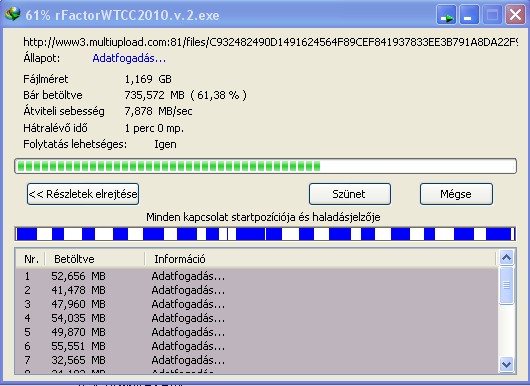
Task: Click the multiupload.com download URL text
Action: point(270,42)
